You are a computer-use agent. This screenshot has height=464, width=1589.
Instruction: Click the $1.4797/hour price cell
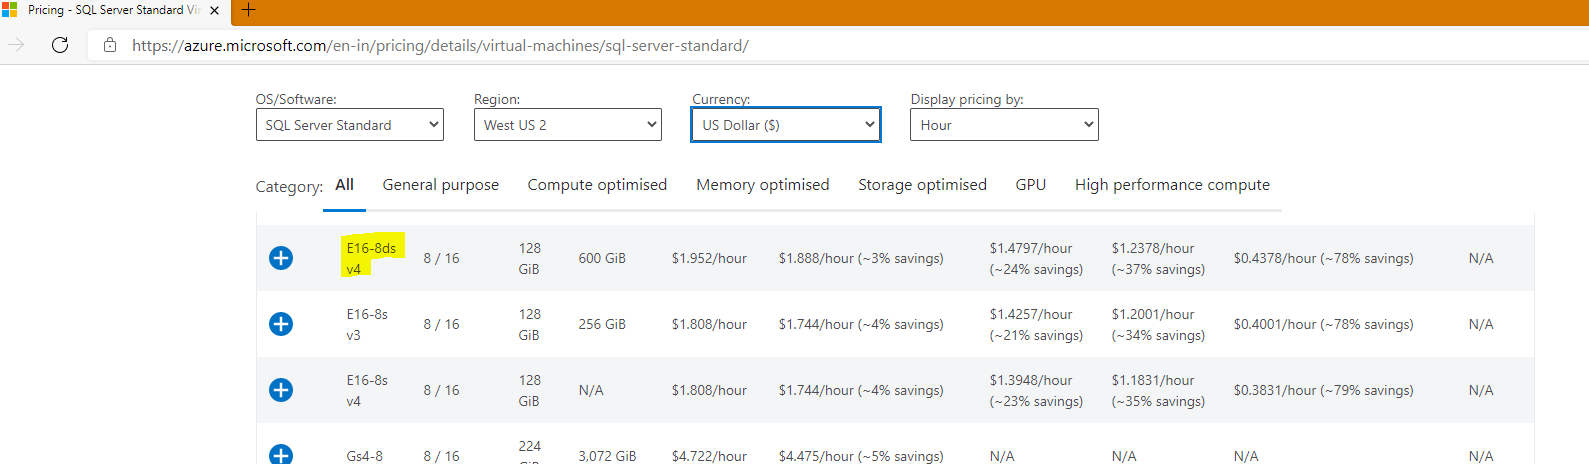pos(1036,258)
